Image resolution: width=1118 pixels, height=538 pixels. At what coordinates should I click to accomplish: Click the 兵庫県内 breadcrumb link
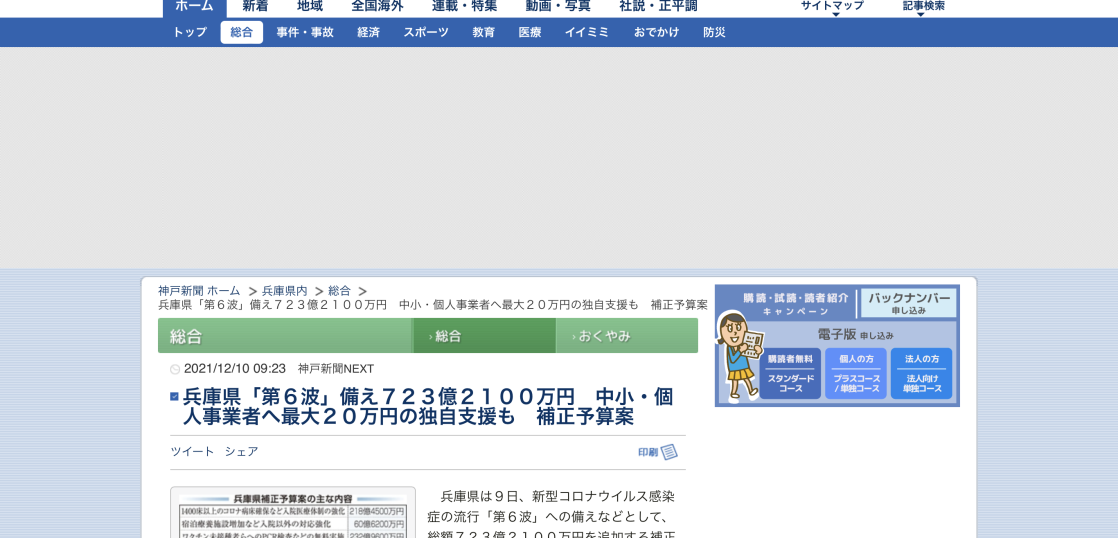285,291
